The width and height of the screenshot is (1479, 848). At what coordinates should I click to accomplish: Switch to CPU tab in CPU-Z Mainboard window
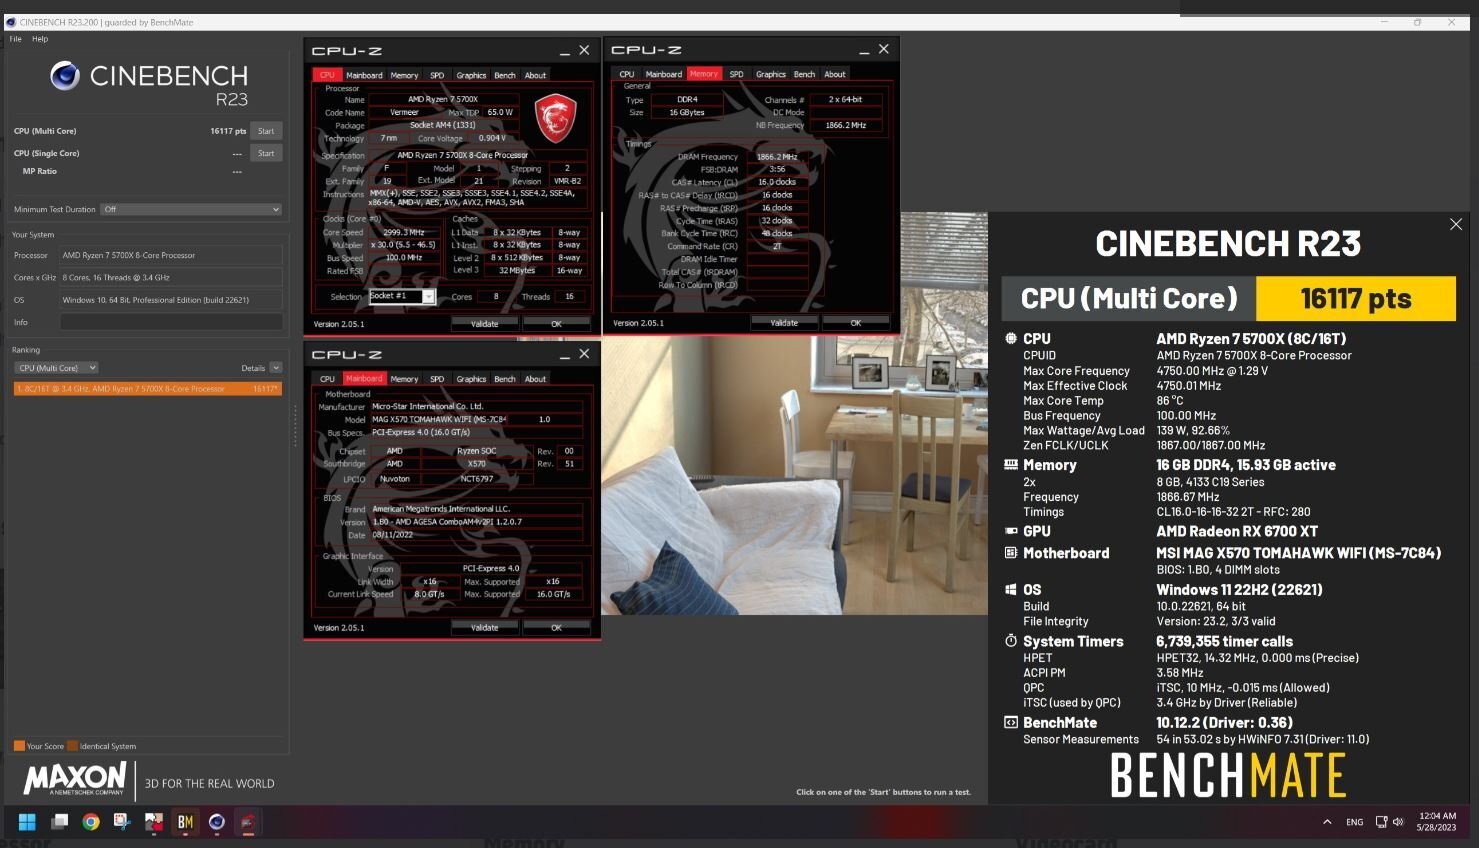[x=327, y=379]
